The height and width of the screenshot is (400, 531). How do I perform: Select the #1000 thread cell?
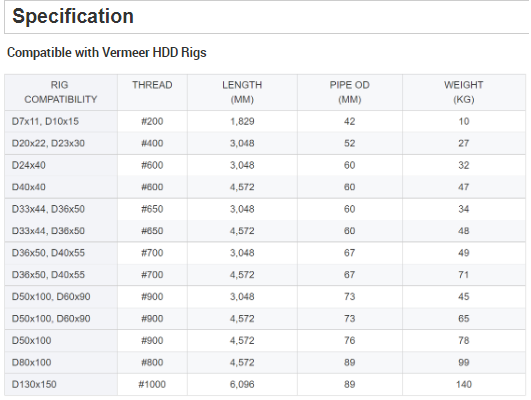coord(152,384)
